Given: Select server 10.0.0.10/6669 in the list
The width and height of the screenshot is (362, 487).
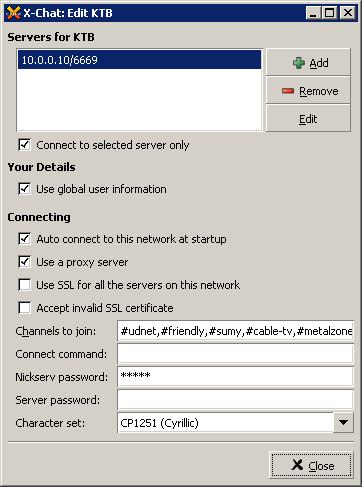Looking at the screenshot, I should (x=139, y=60).
